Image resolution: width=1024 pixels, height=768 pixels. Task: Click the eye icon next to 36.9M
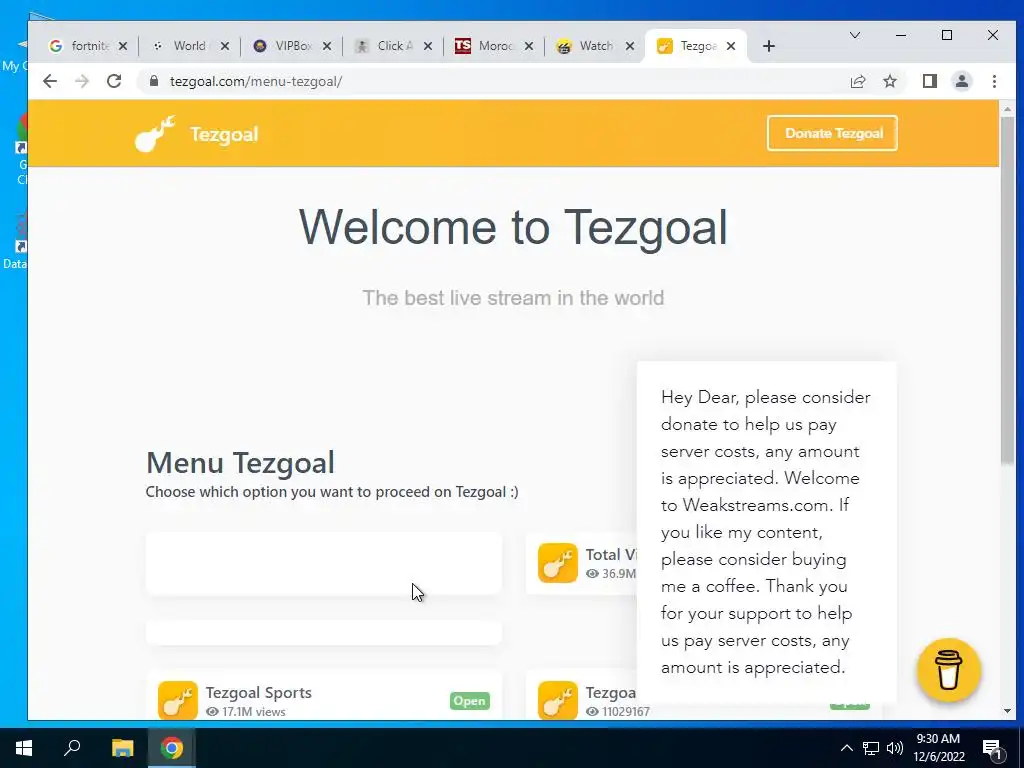(592, 573)
